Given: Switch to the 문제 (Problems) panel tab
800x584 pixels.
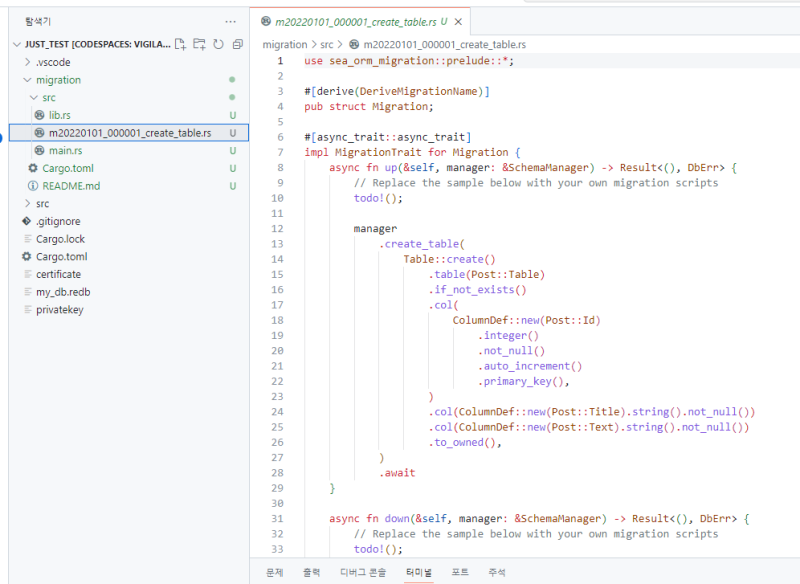Looking at the screenshot, I should tap(274, 572).
